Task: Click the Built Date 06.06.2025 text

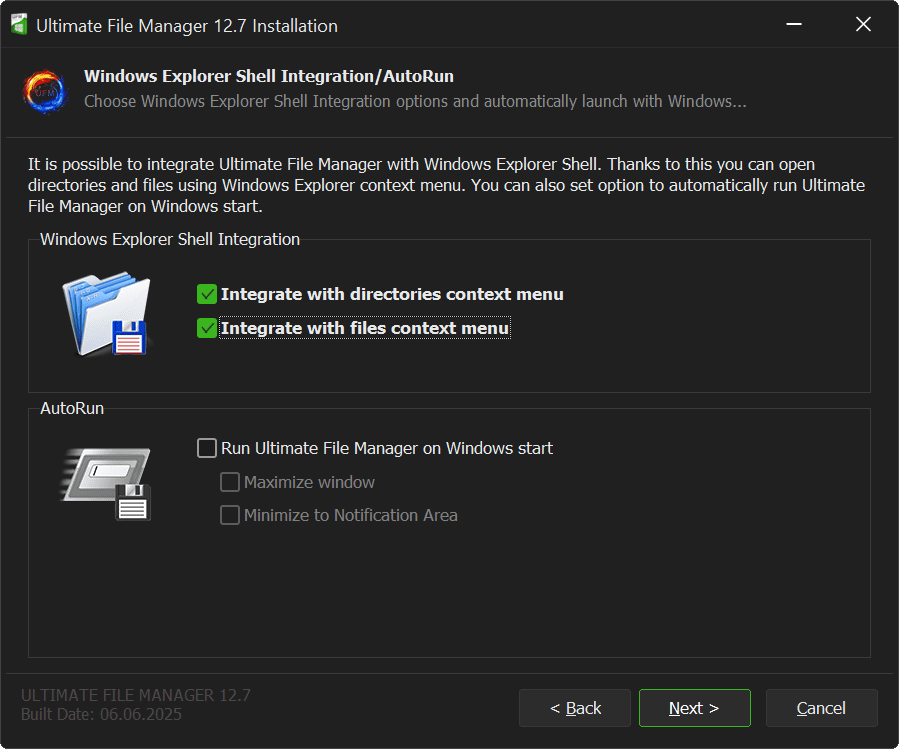Action: (x=101, y=715)
